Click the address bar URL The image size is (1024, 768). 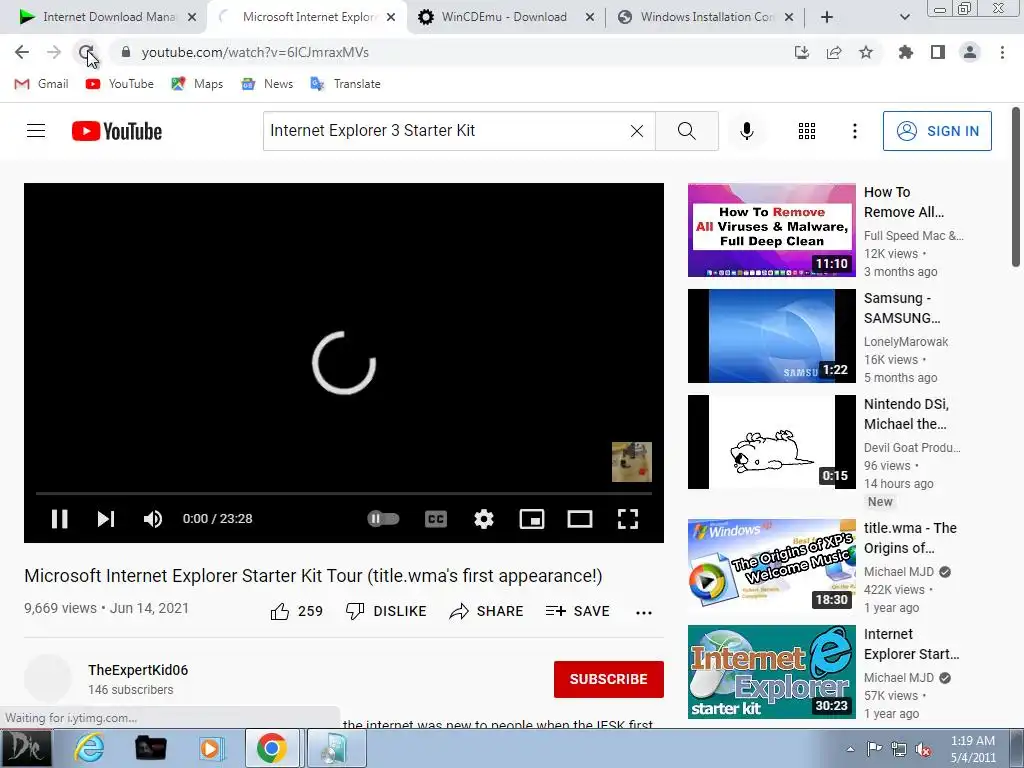click(x=255, y=52)
